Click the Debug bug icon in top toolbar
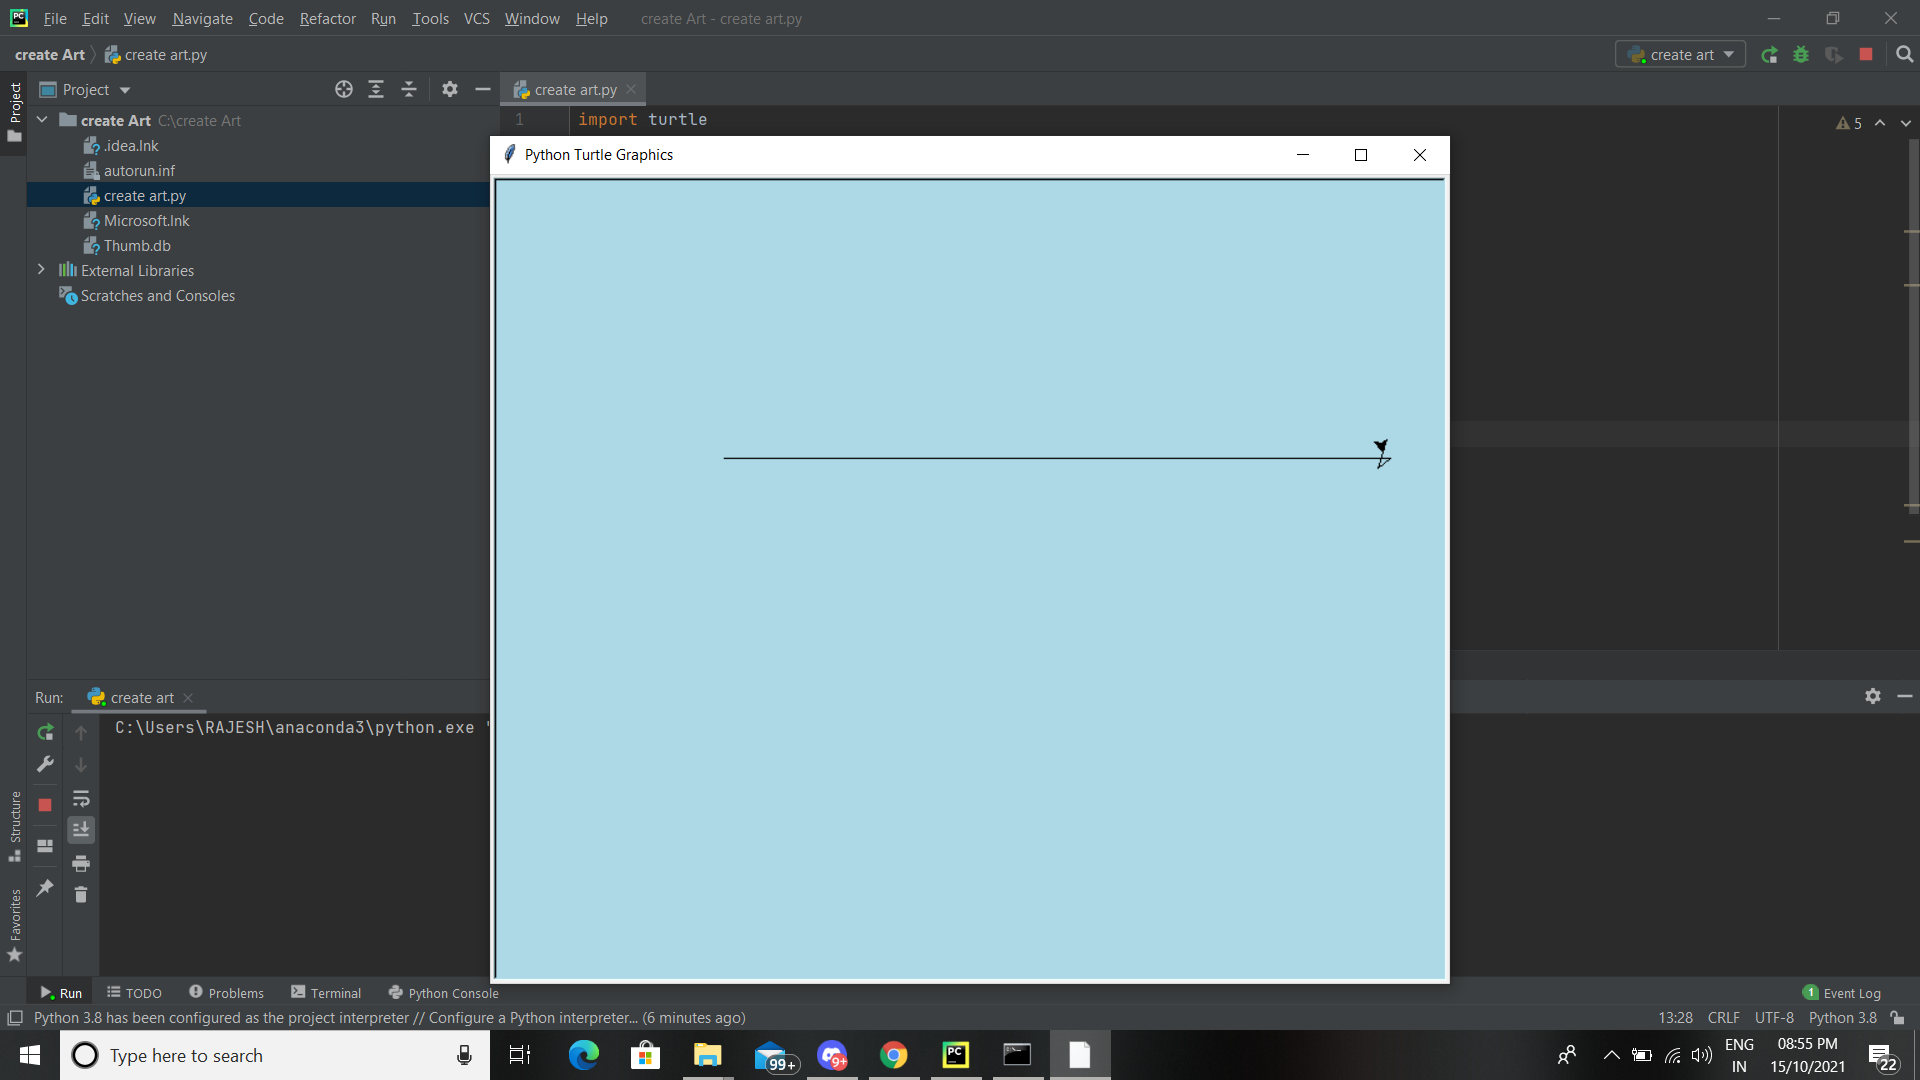This screenshot has height=1080, width=1920. 1801,55
